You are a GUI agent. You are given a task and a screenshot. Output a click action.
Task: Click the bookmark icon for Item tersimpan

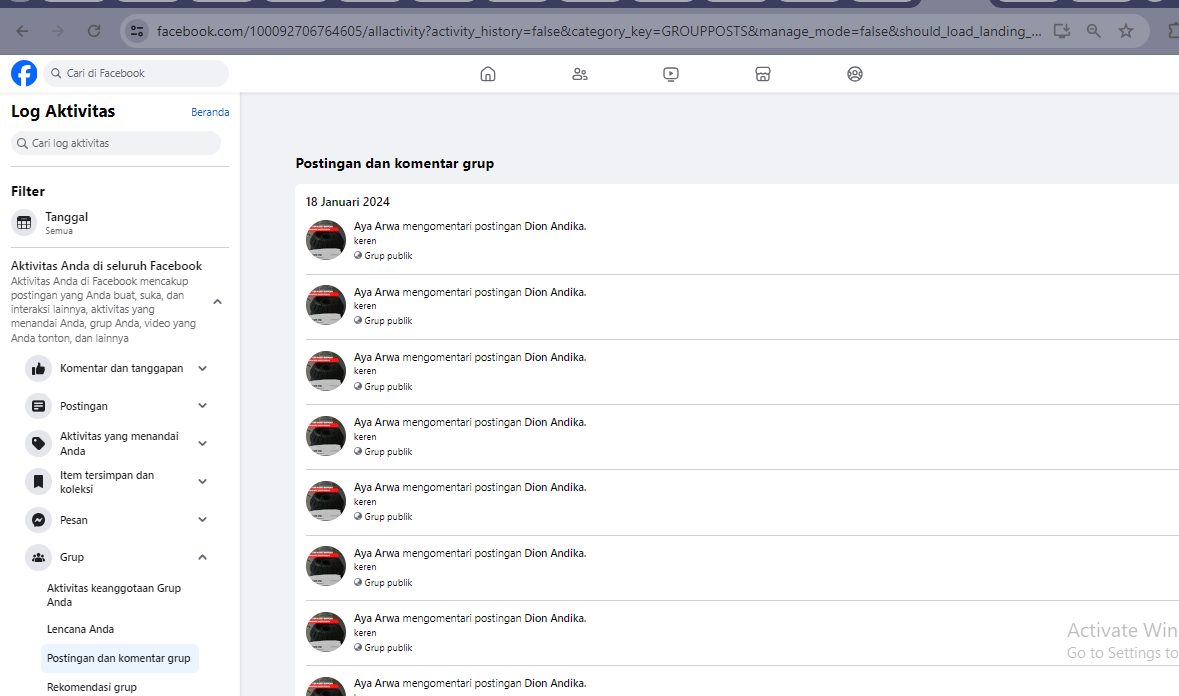38,481
